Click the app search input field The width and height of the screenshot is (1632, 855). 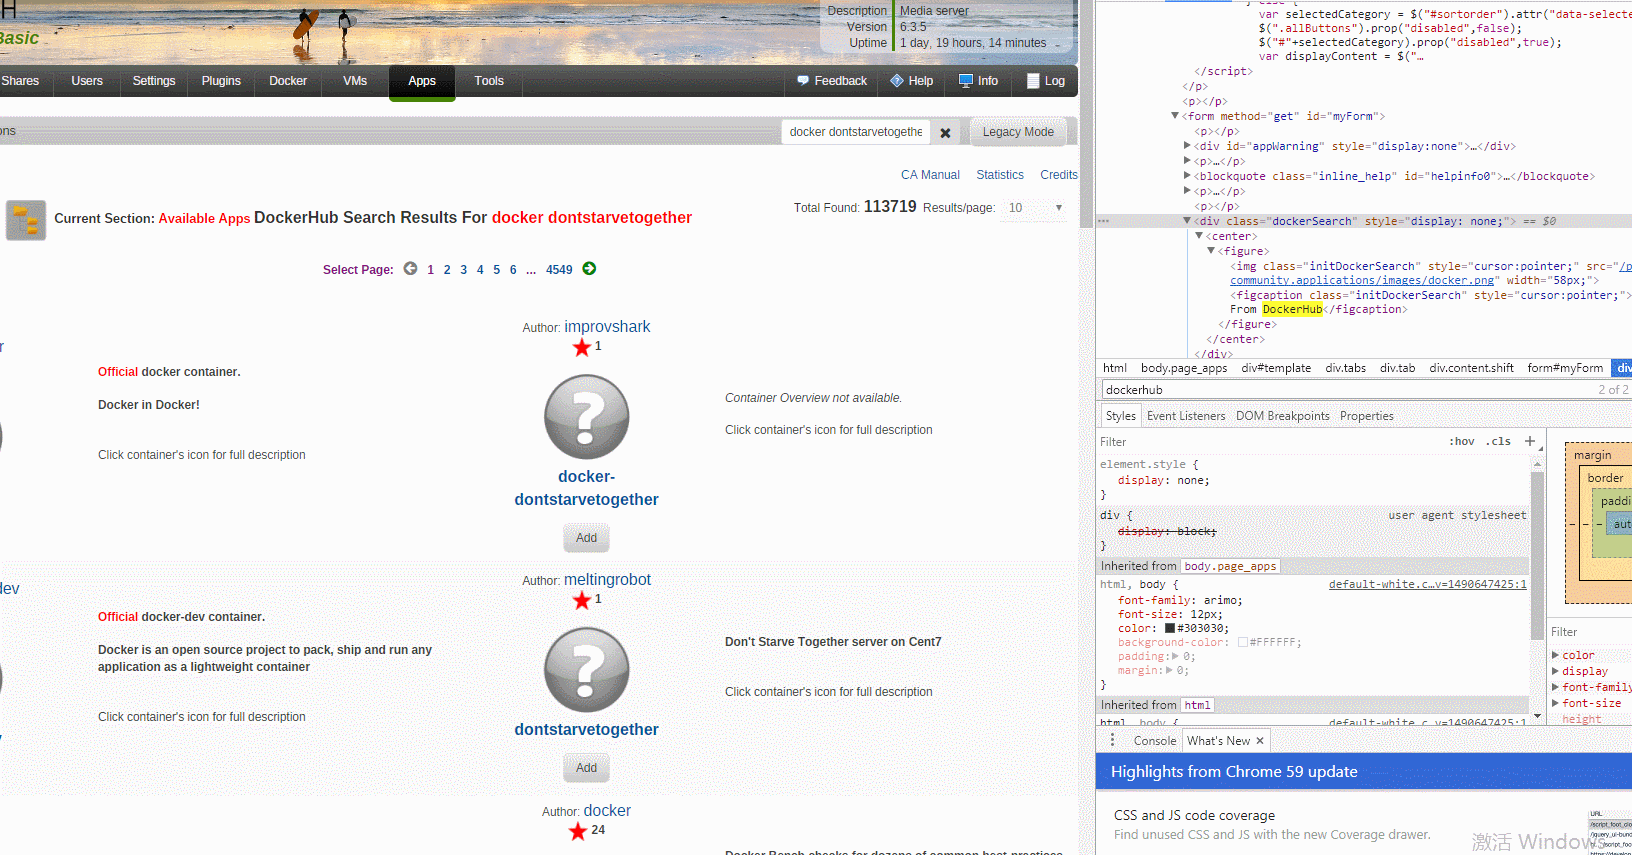coord(856,132)
